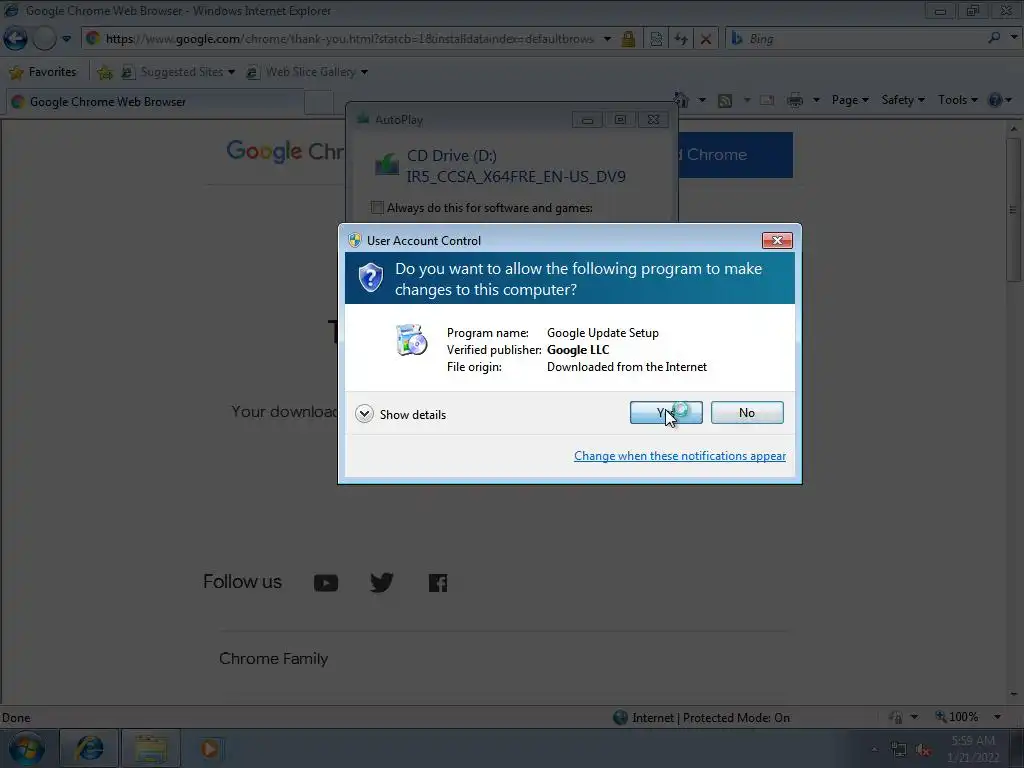Click the Internet Explorer forward button

point(44,39)
